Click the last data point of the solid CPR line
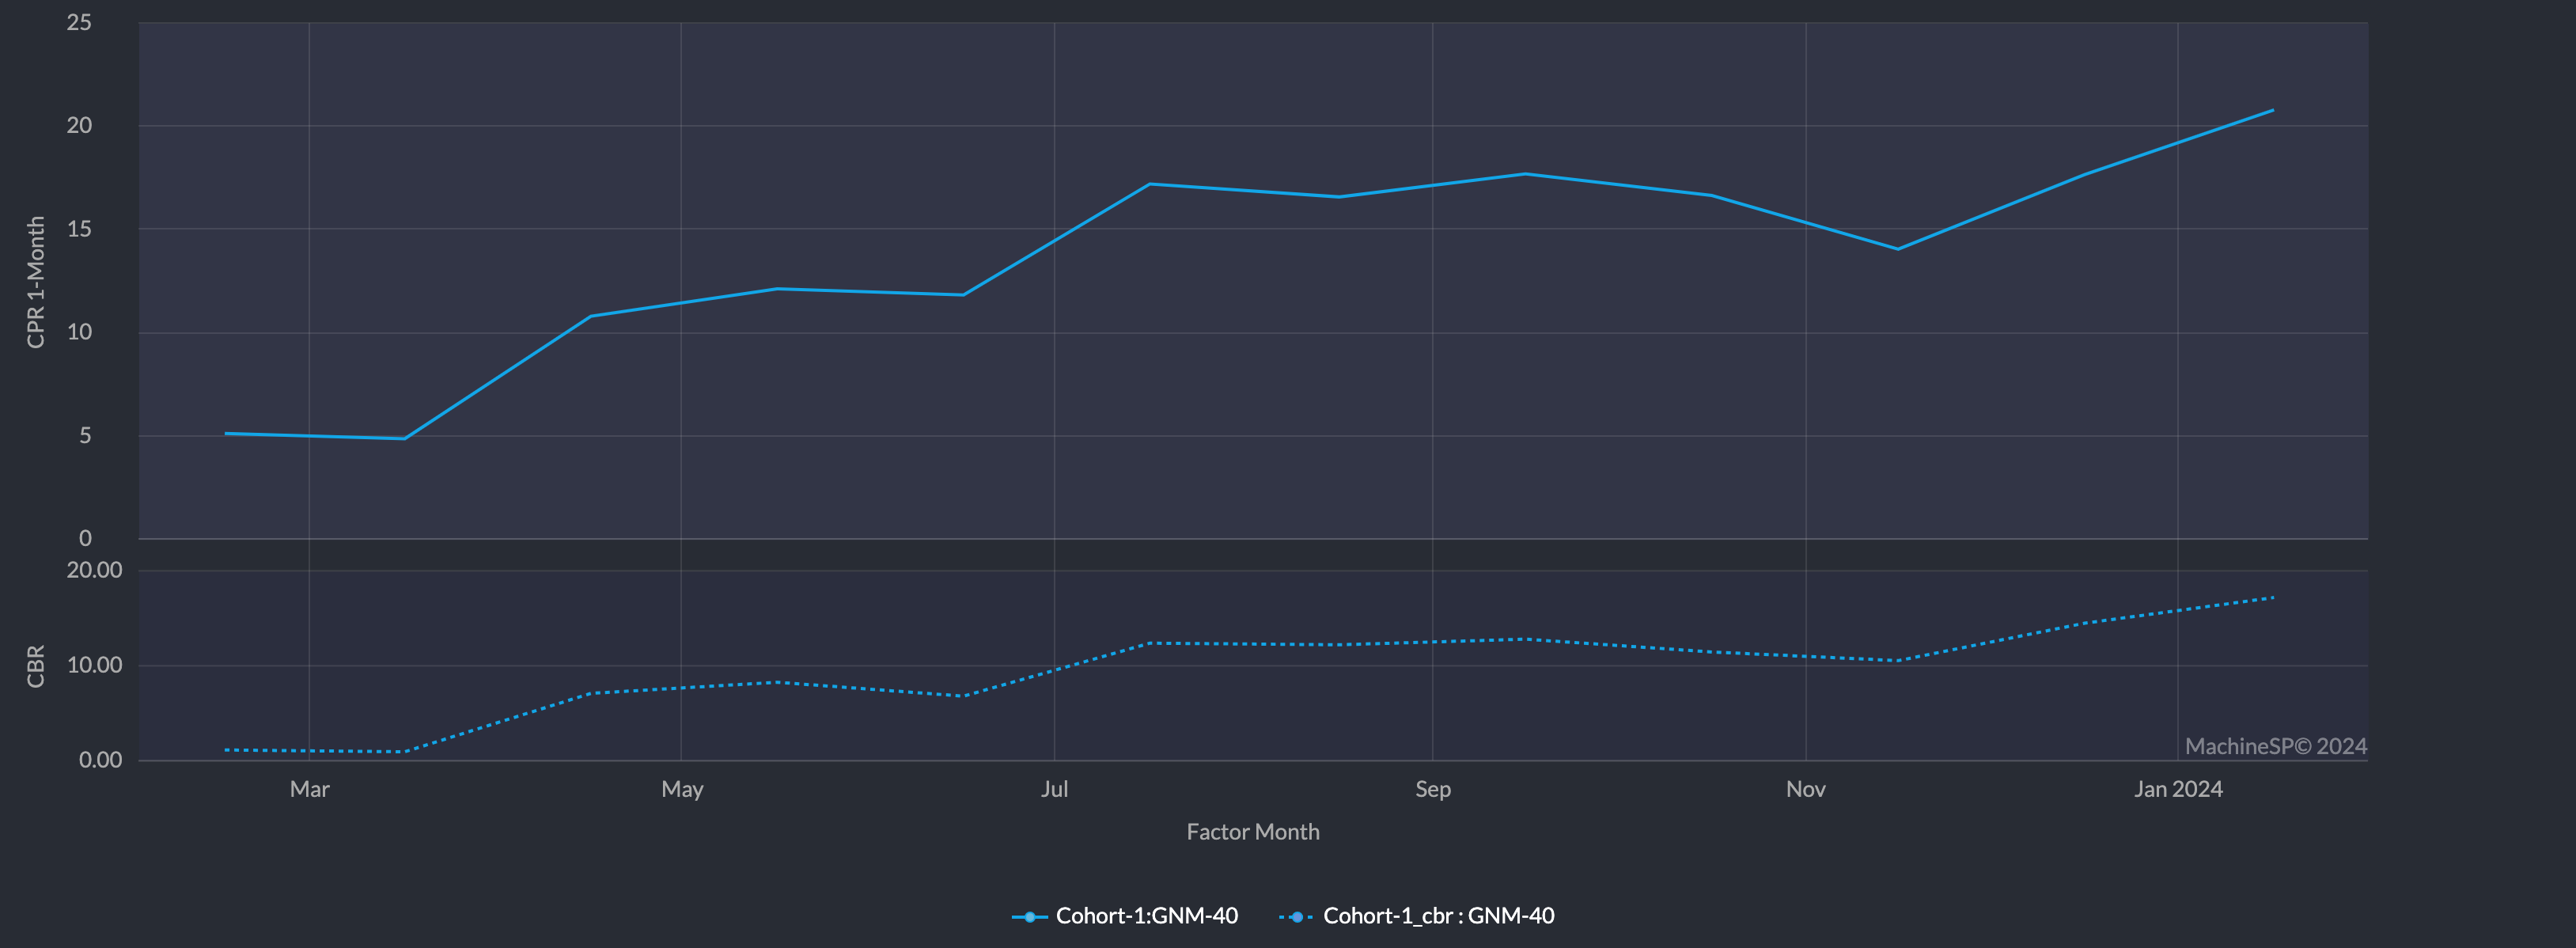Screen dimensions: 2576x948 (2273, 110)
